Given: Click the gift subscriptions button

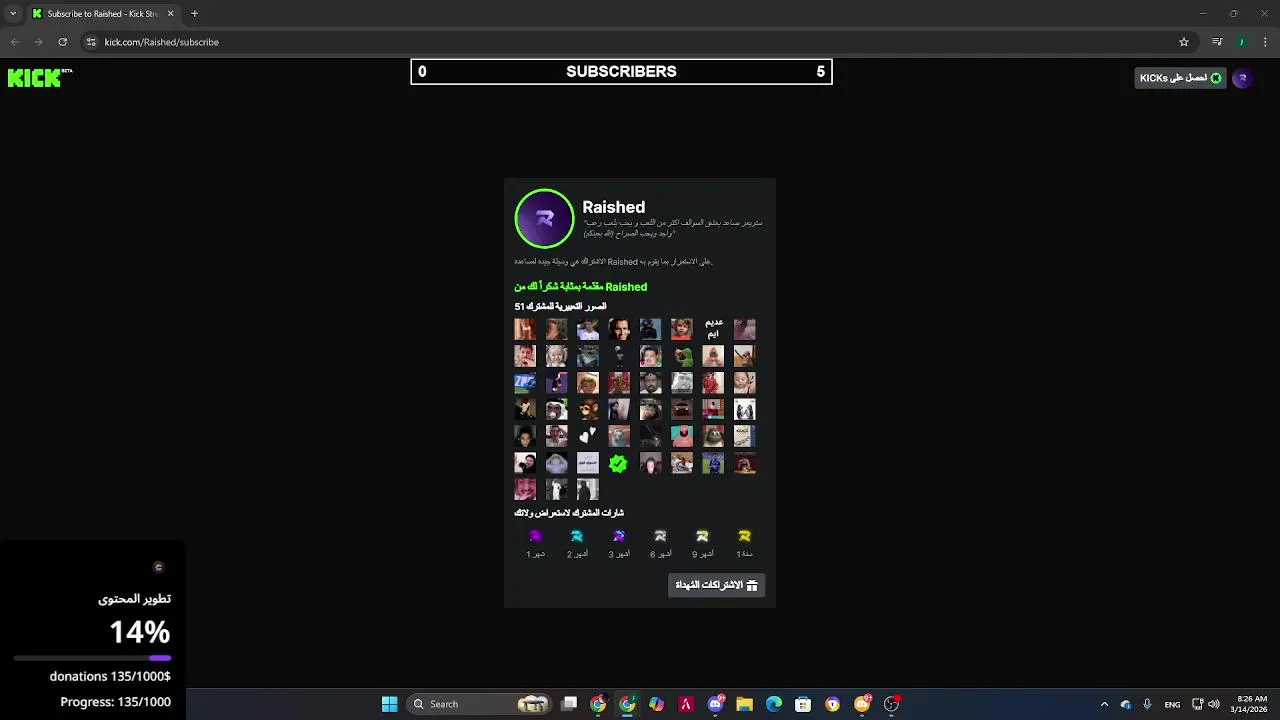Looking at the screenshot, I should (x=716, y=585).
